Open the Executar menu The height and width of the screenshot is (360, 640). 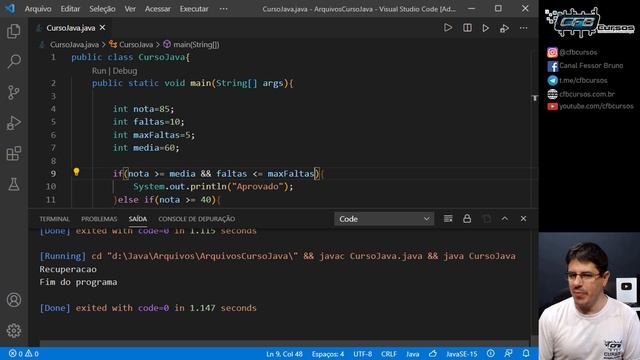tap(194, 9)
